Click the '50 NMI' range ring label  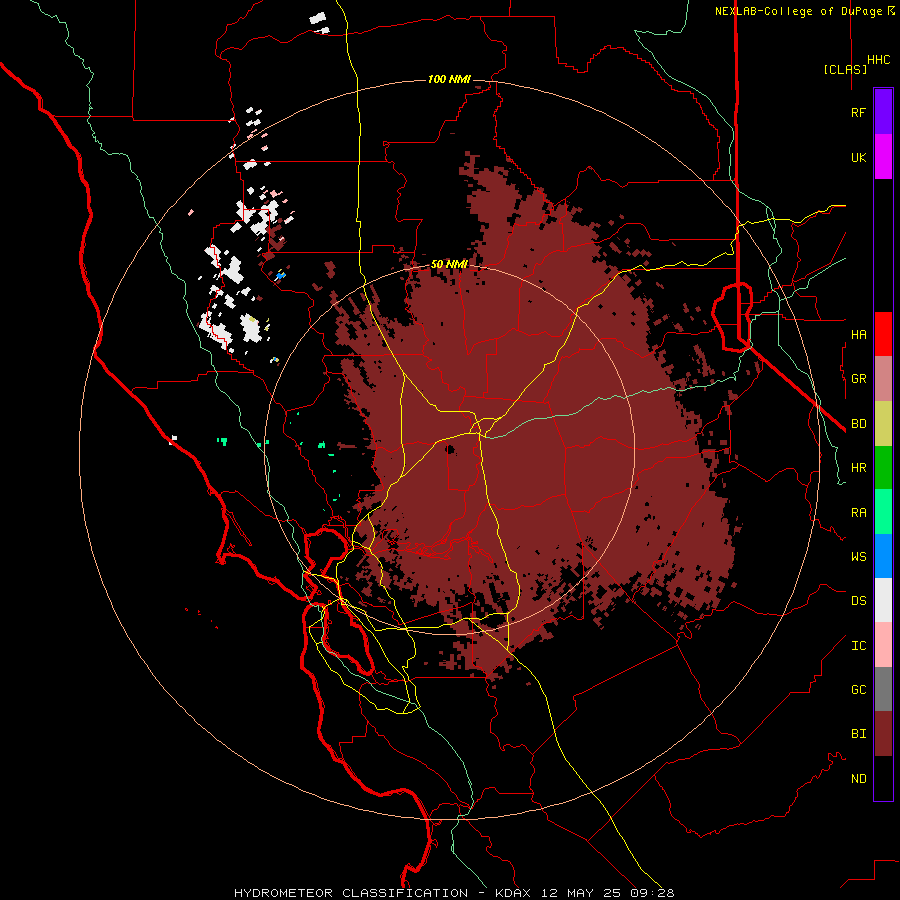coord(449,264)
